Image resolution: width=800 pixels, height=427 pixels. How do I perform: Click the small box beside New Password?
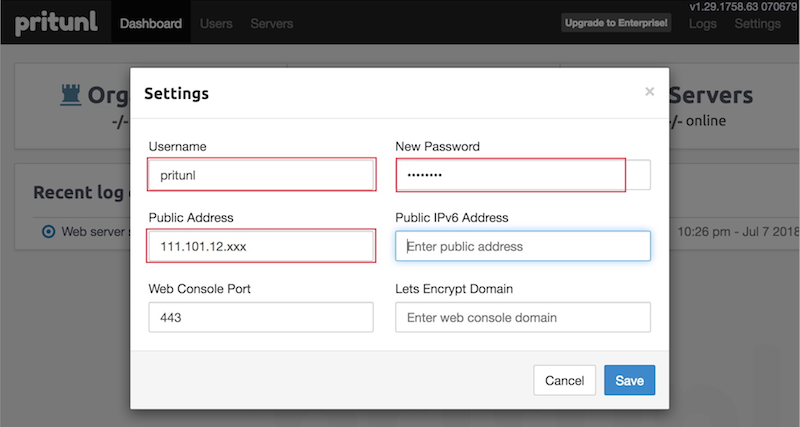(638, 175)
